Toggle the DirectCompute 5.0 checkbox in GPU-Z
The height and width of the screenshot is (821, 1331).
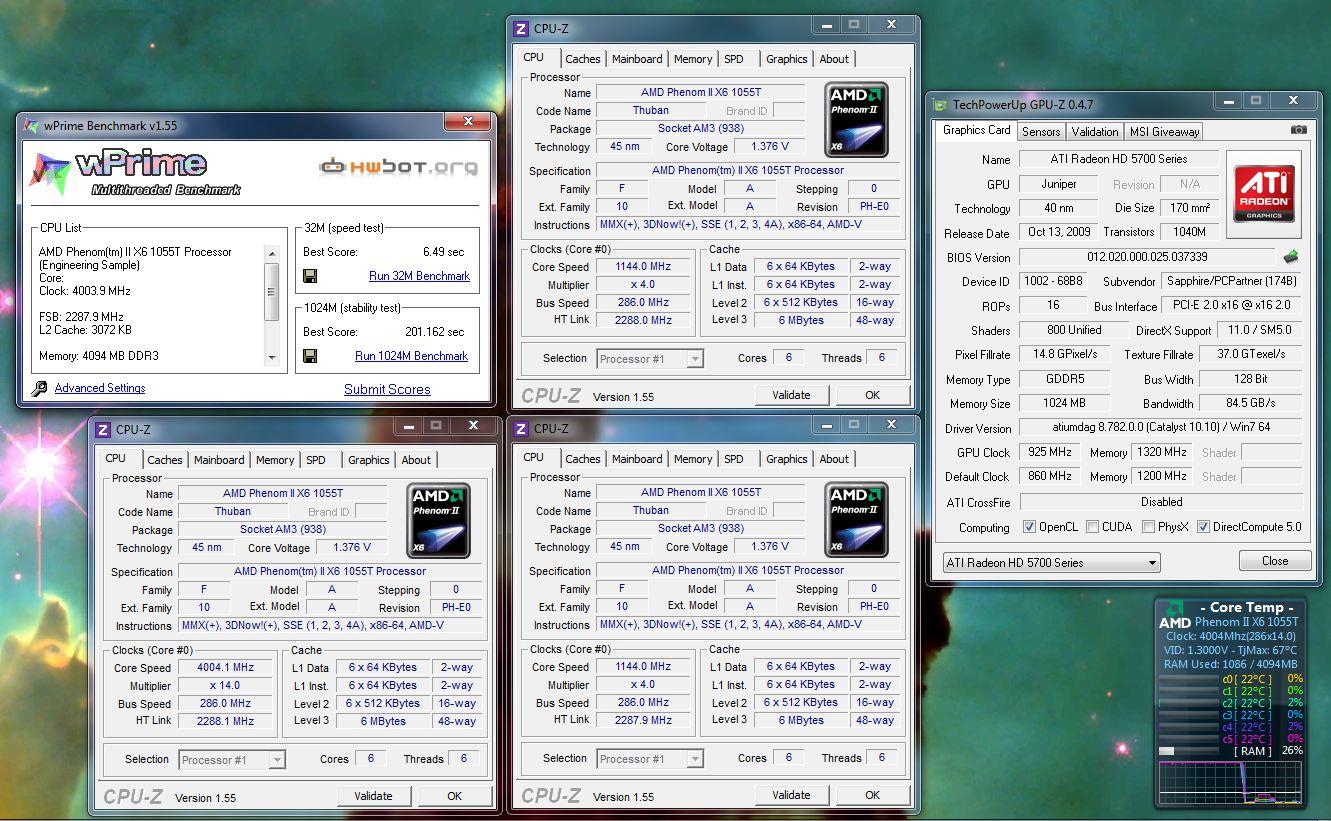[1203, 527]
